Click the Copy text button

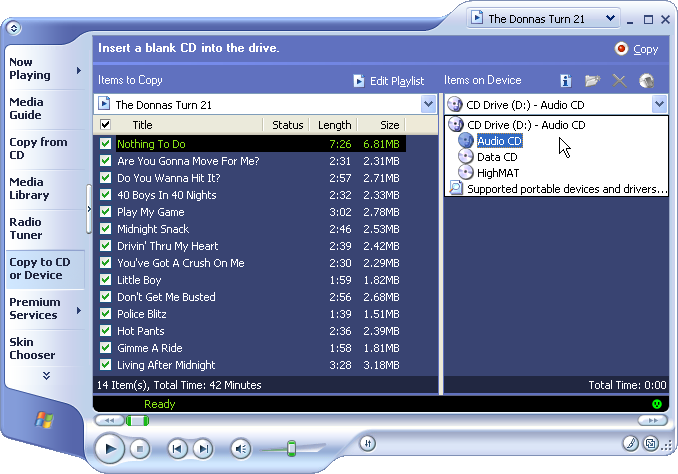(646, 49)
